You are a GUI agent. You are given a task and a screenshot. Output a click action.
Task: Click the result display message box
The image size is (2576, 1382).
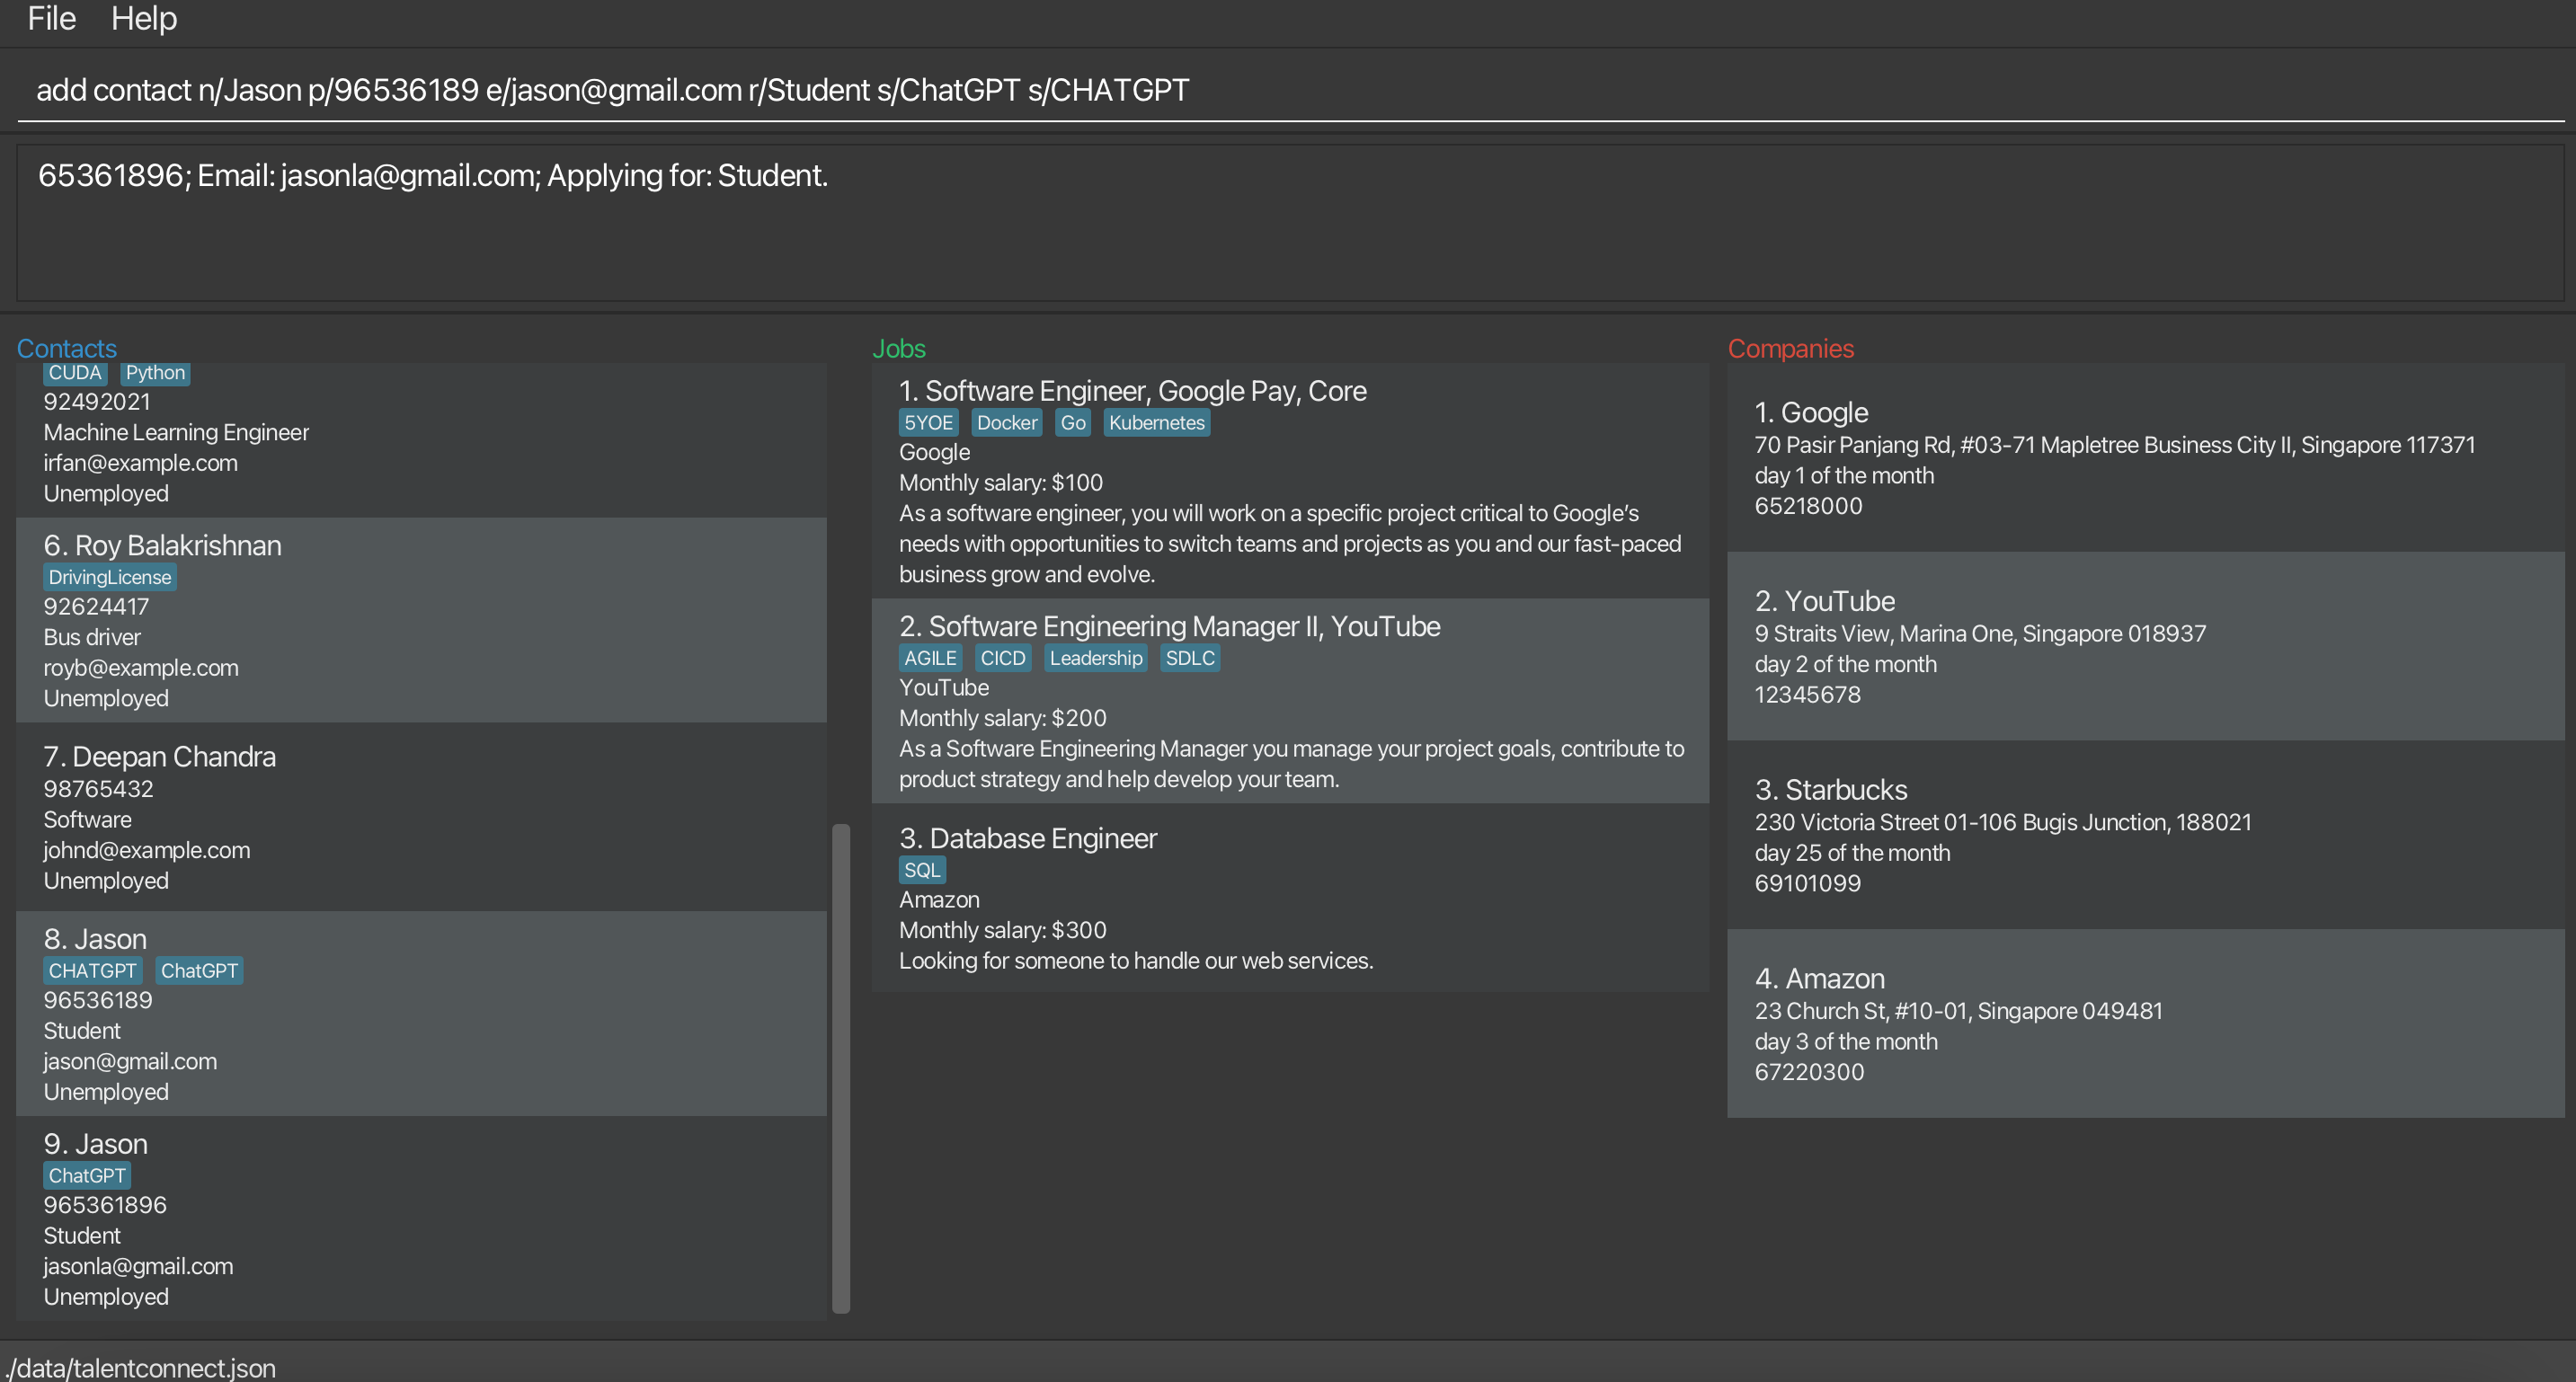click(1288, 223)
